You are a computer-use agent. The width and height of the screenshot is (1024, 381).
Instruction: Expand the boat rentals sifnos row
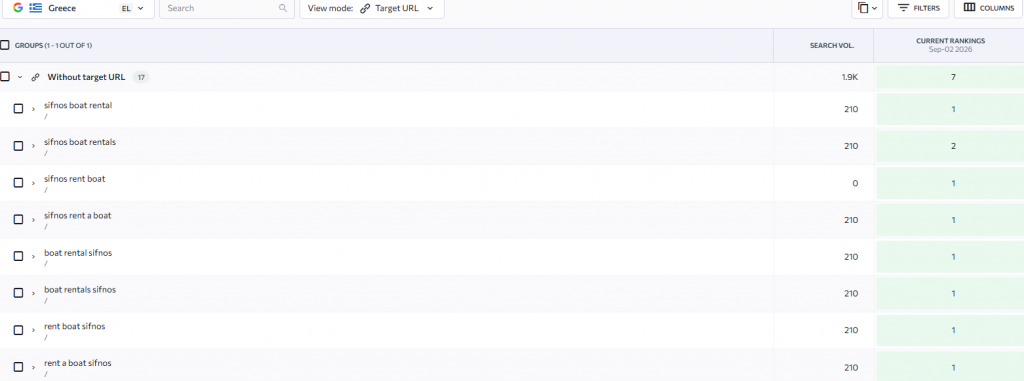33,293
